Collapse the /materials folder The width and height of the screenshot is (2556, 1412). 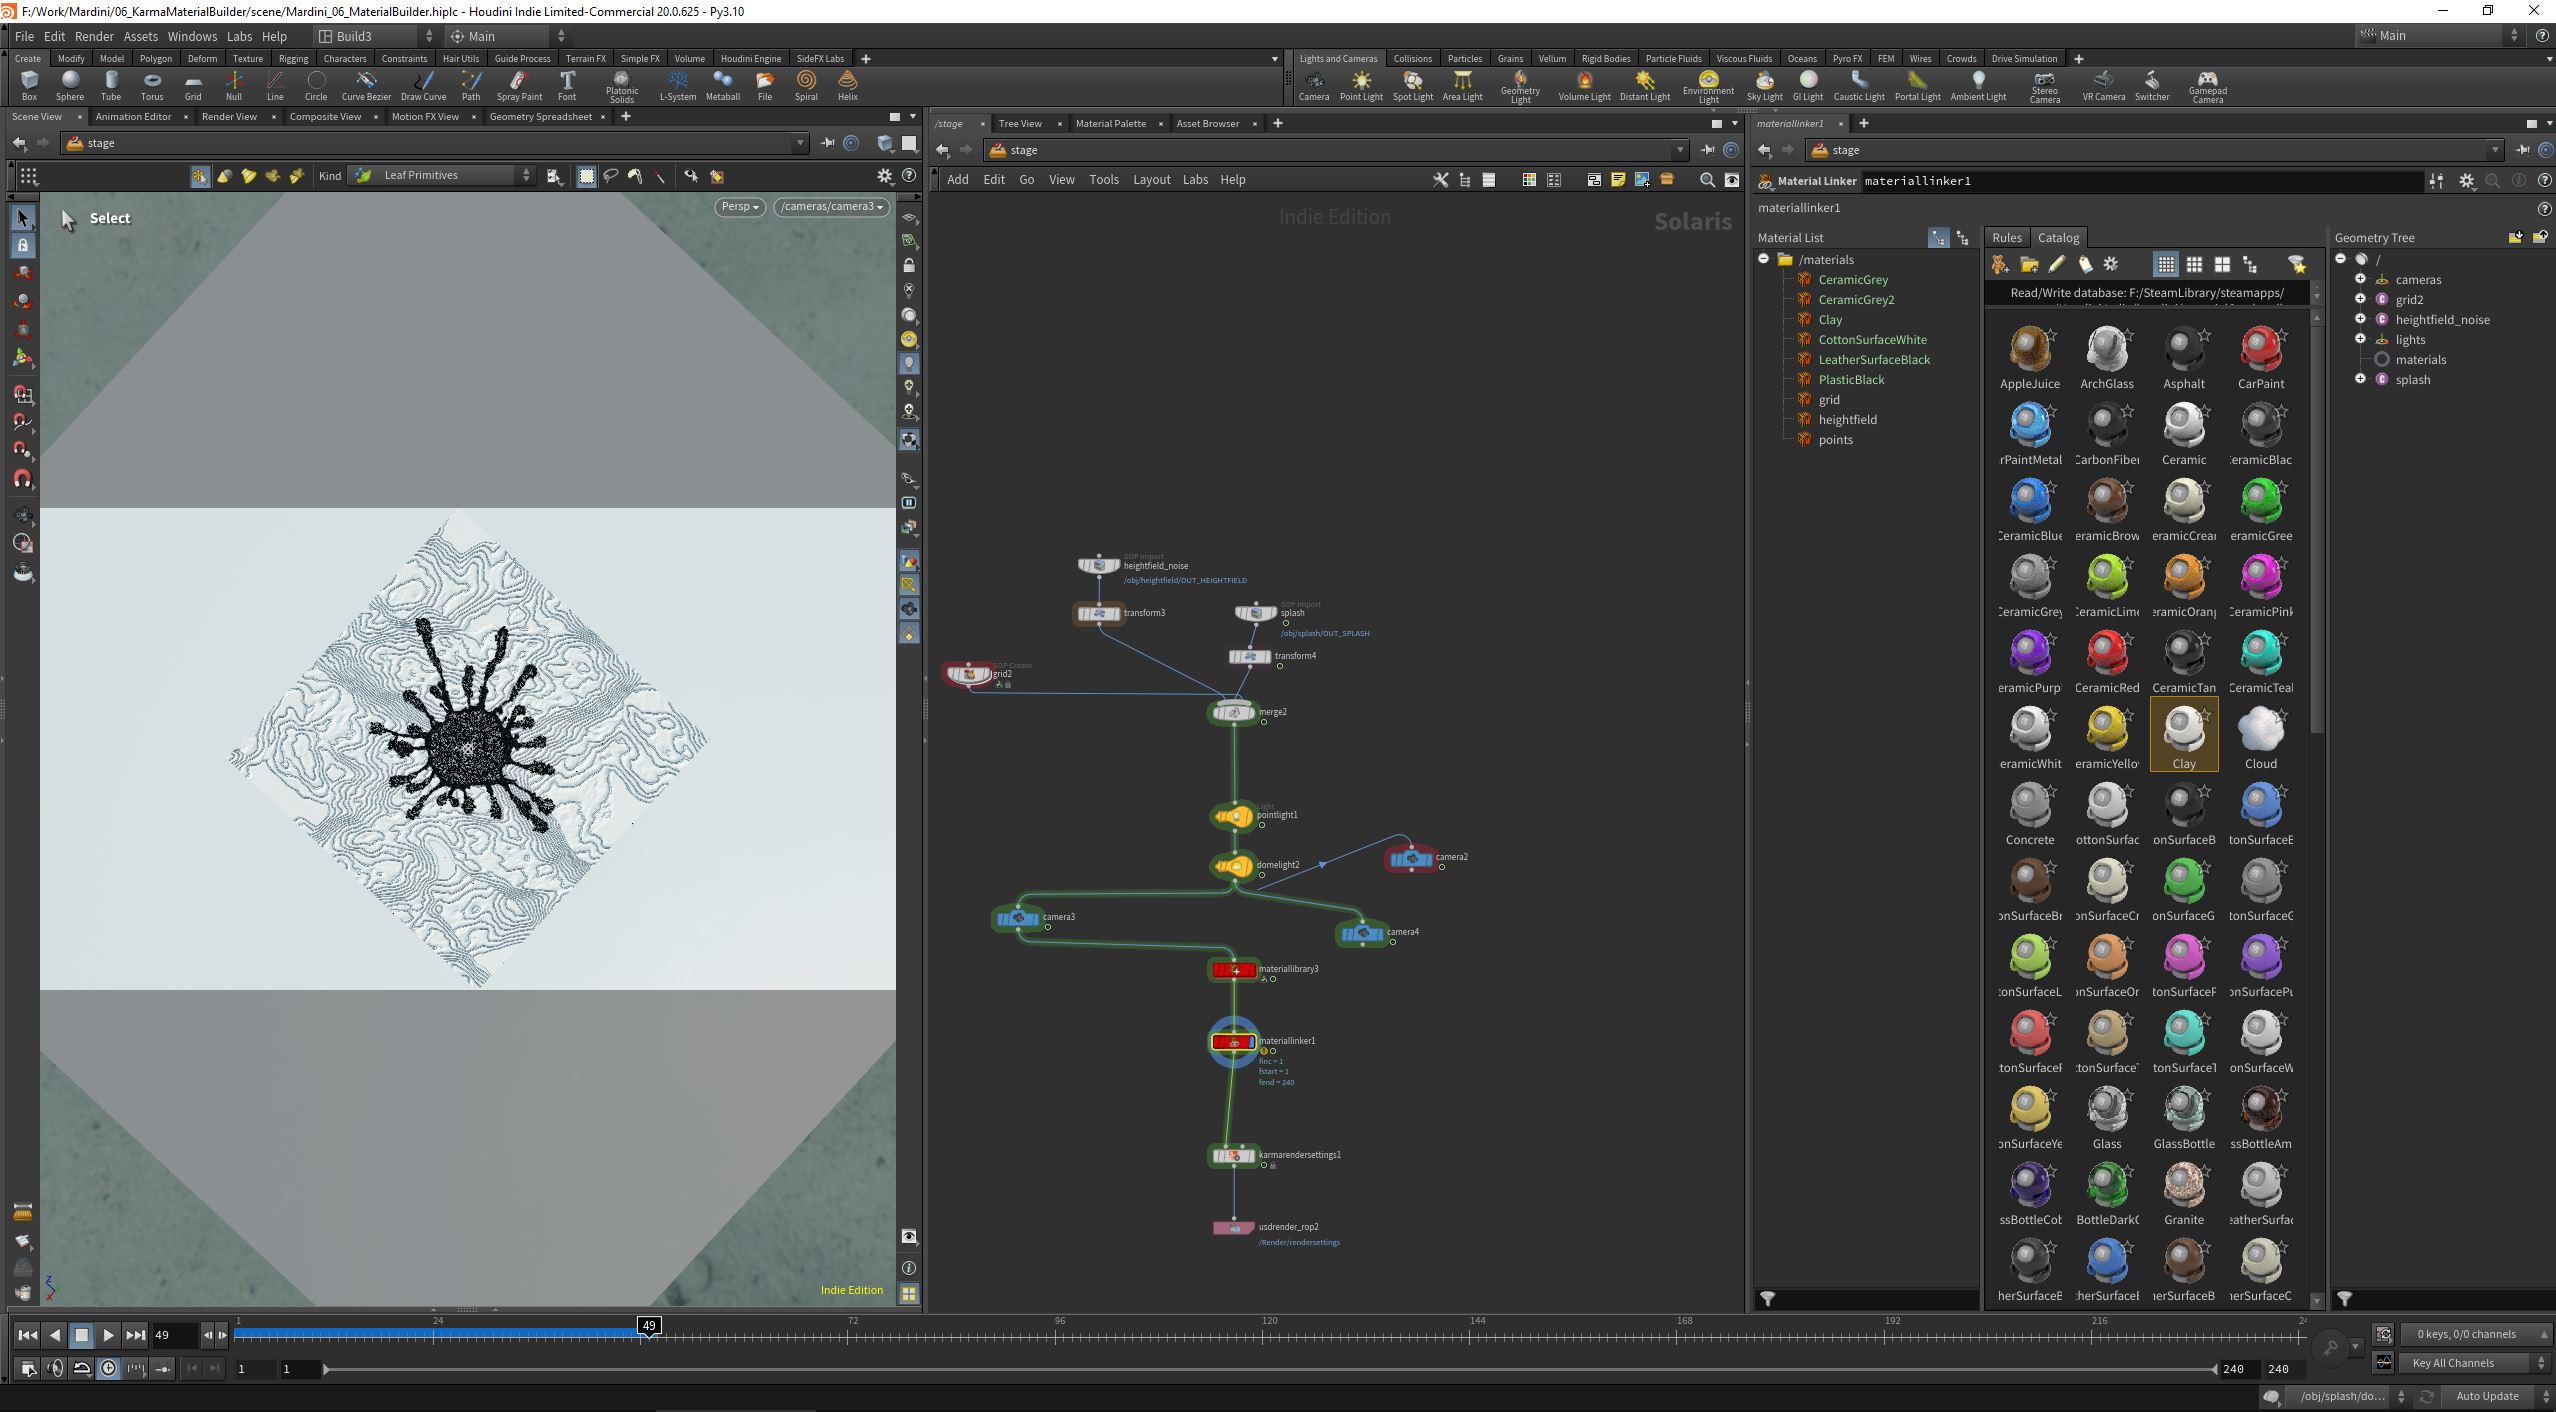[1764, 259]
